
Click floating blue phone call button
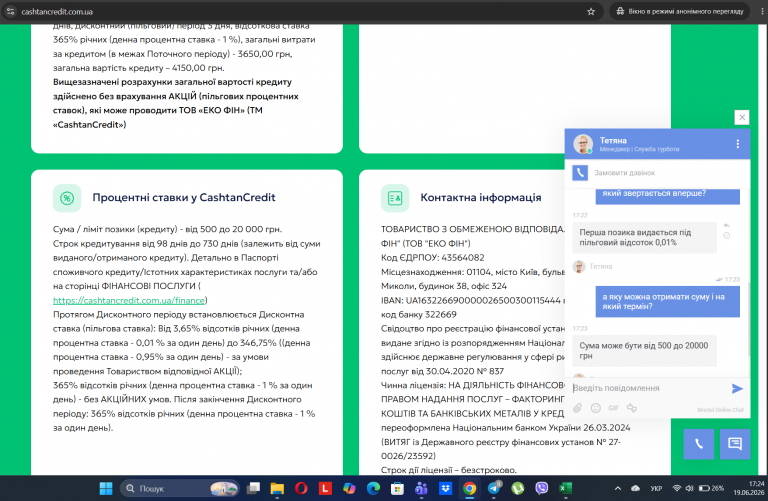698,444
